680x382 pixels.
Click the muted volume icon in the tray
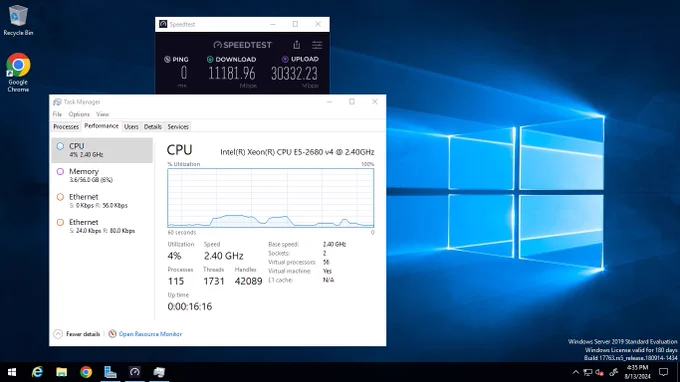tap(600, 372)
